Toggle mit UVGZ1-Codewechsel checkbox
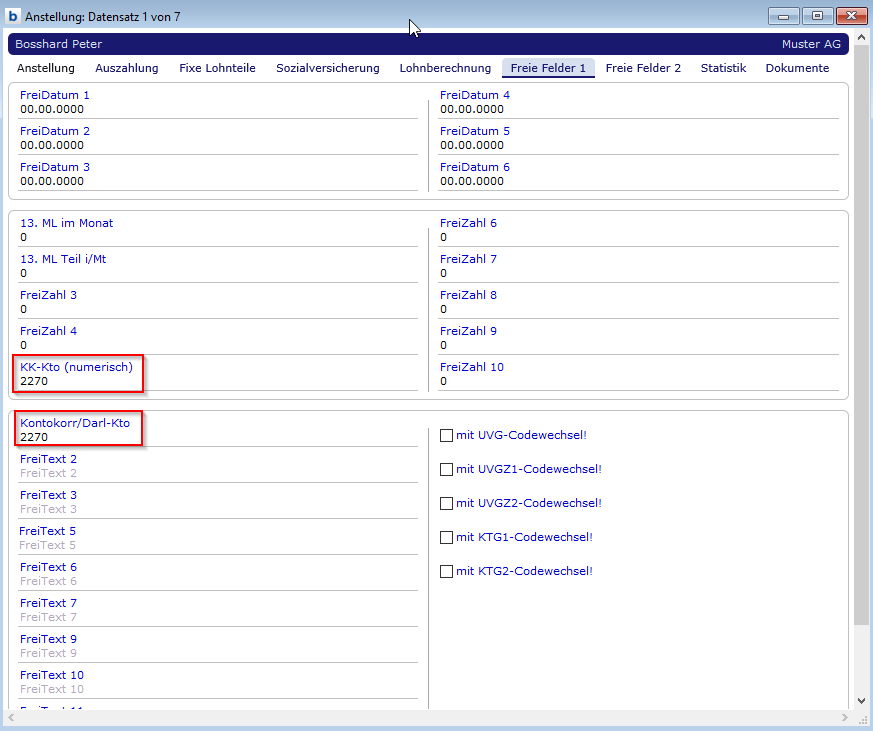This screenshot has height=731, width=873. (x=447, y=469)
